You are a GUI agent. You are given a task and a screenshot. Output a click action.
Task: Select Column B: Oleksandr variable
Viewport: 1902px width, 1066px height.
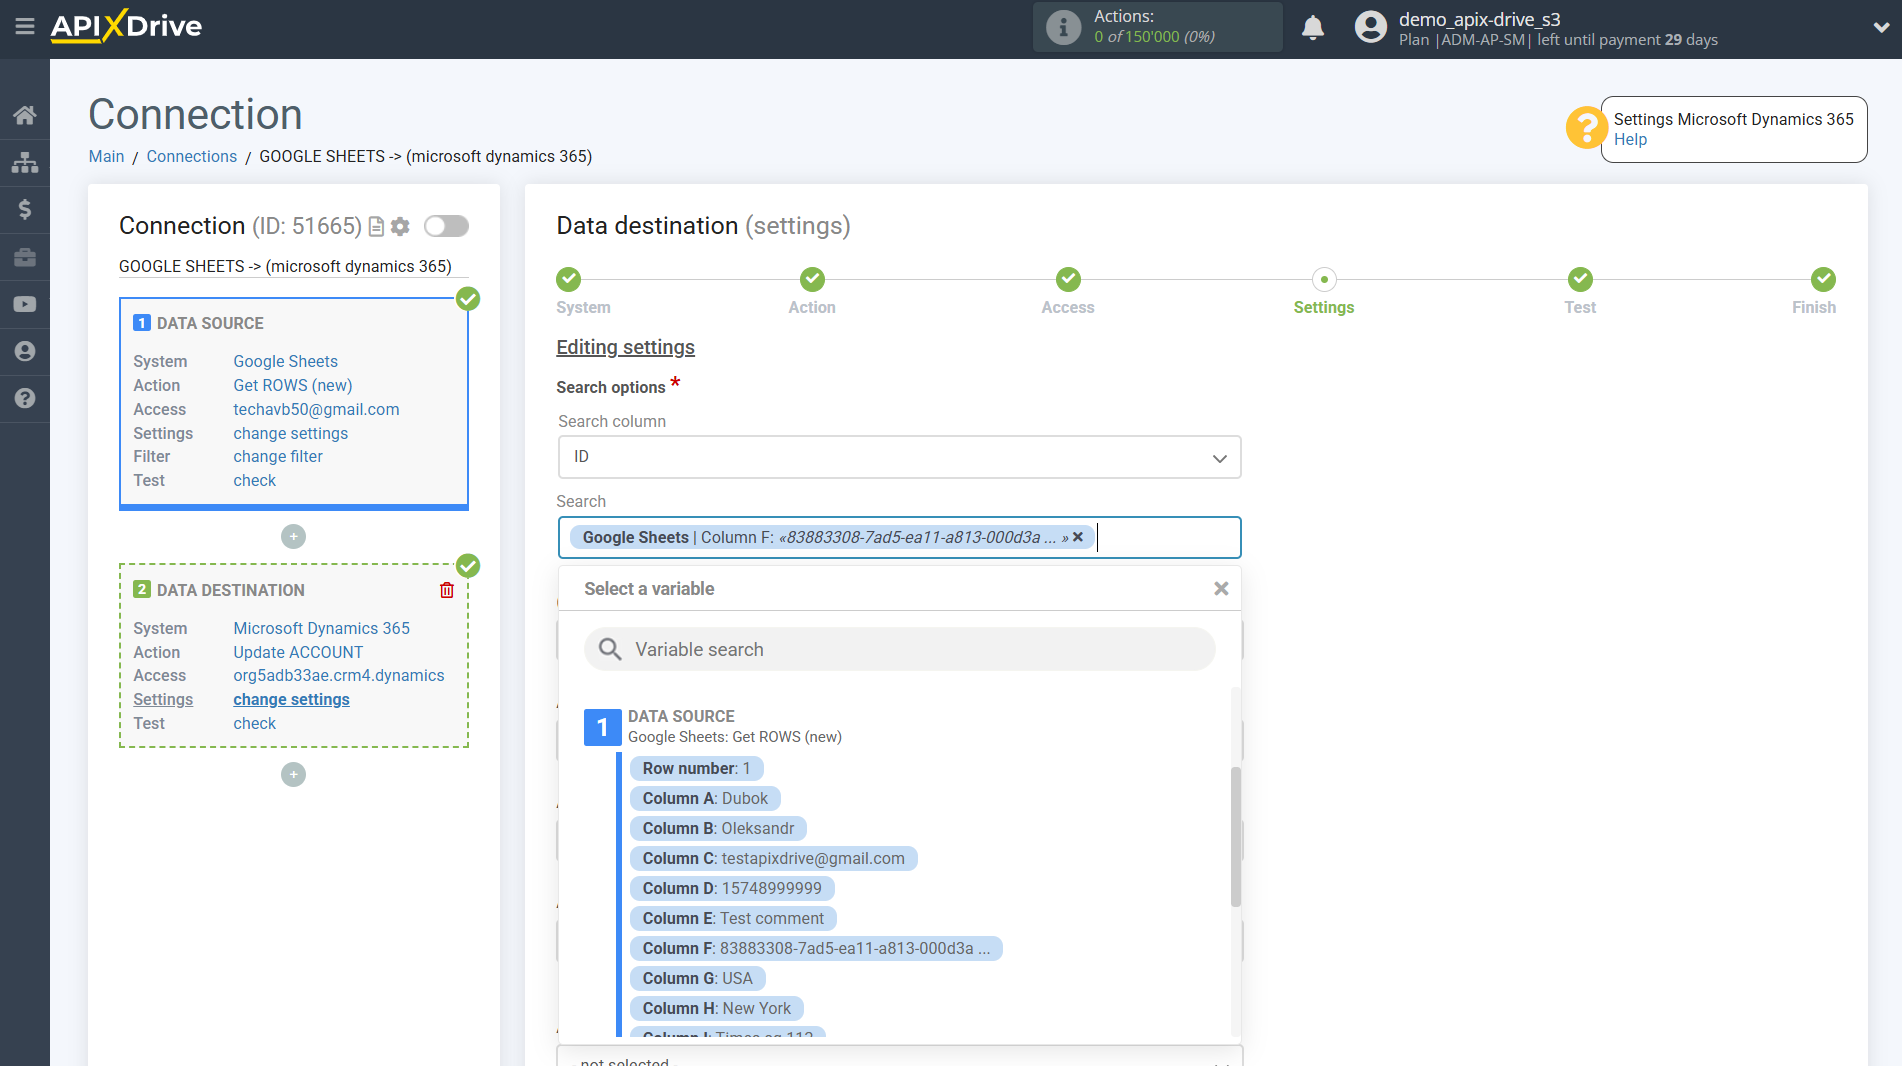click(x=718, y=829)
